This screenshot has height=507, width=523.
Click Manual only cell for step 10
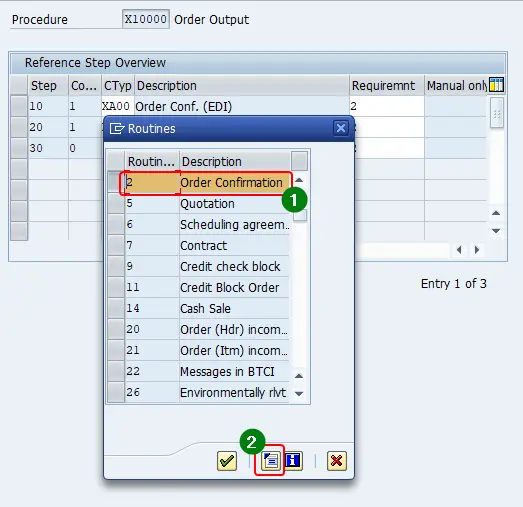point(456,106)
